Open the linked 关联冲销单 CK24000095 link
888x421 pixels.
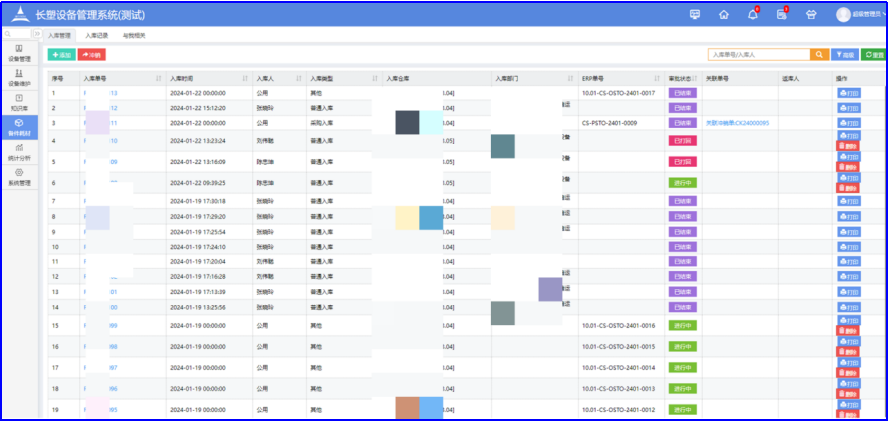pos(737,122)
